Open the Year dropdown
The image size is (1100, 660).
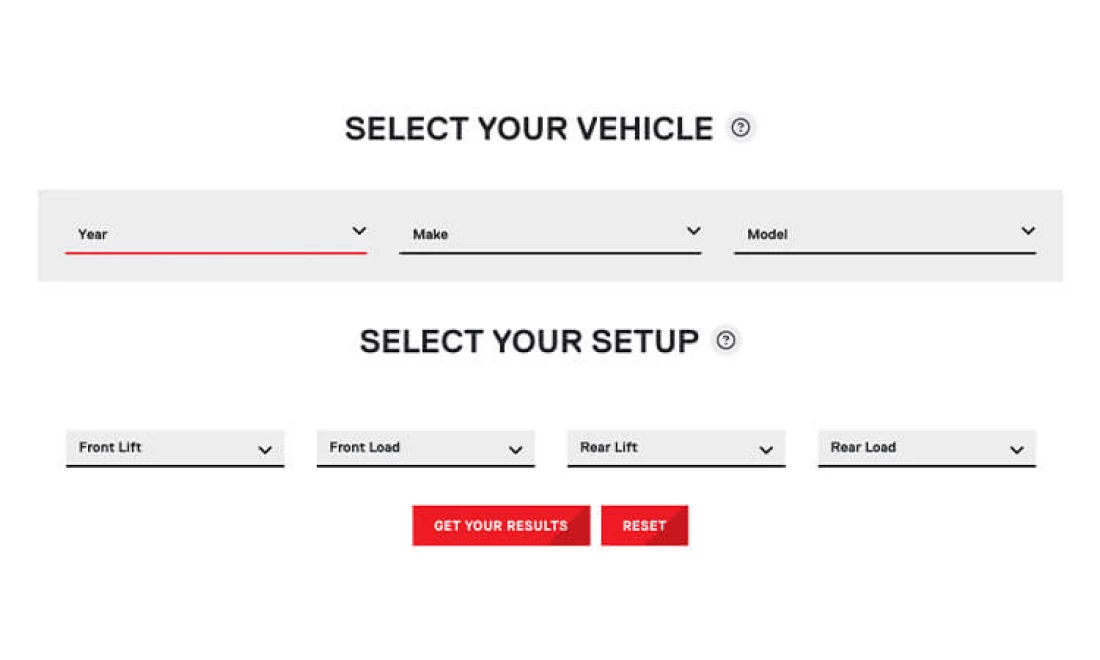tap(200, 234)
